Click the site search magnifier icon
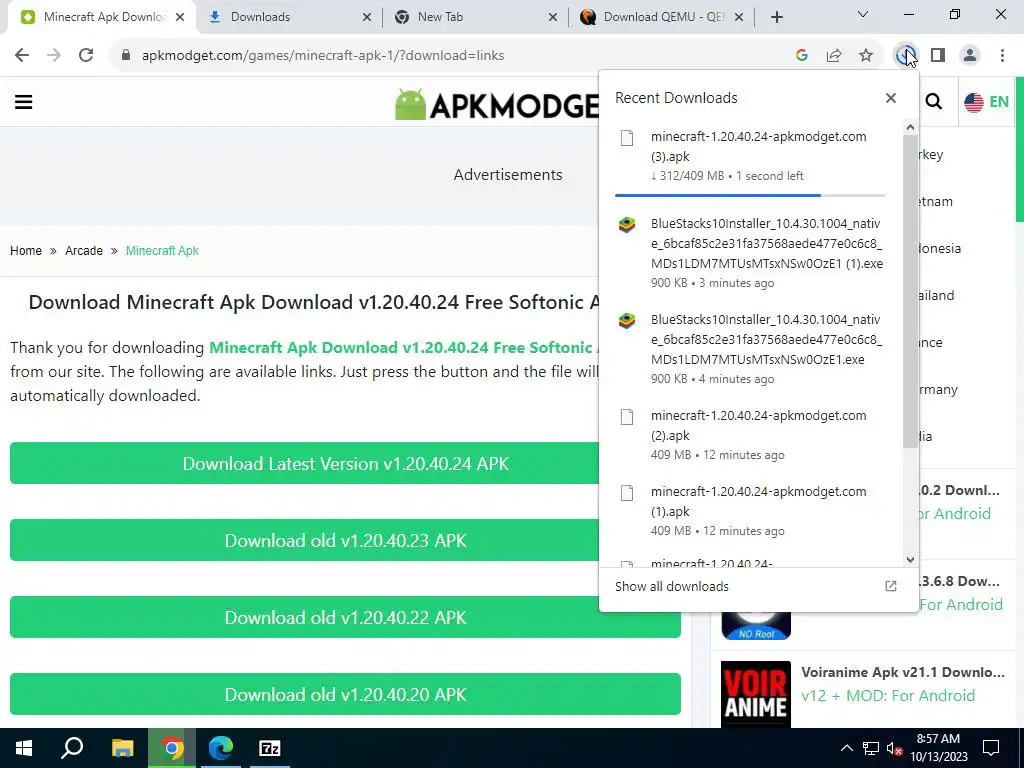1024x768 pixels. [934, 102]
